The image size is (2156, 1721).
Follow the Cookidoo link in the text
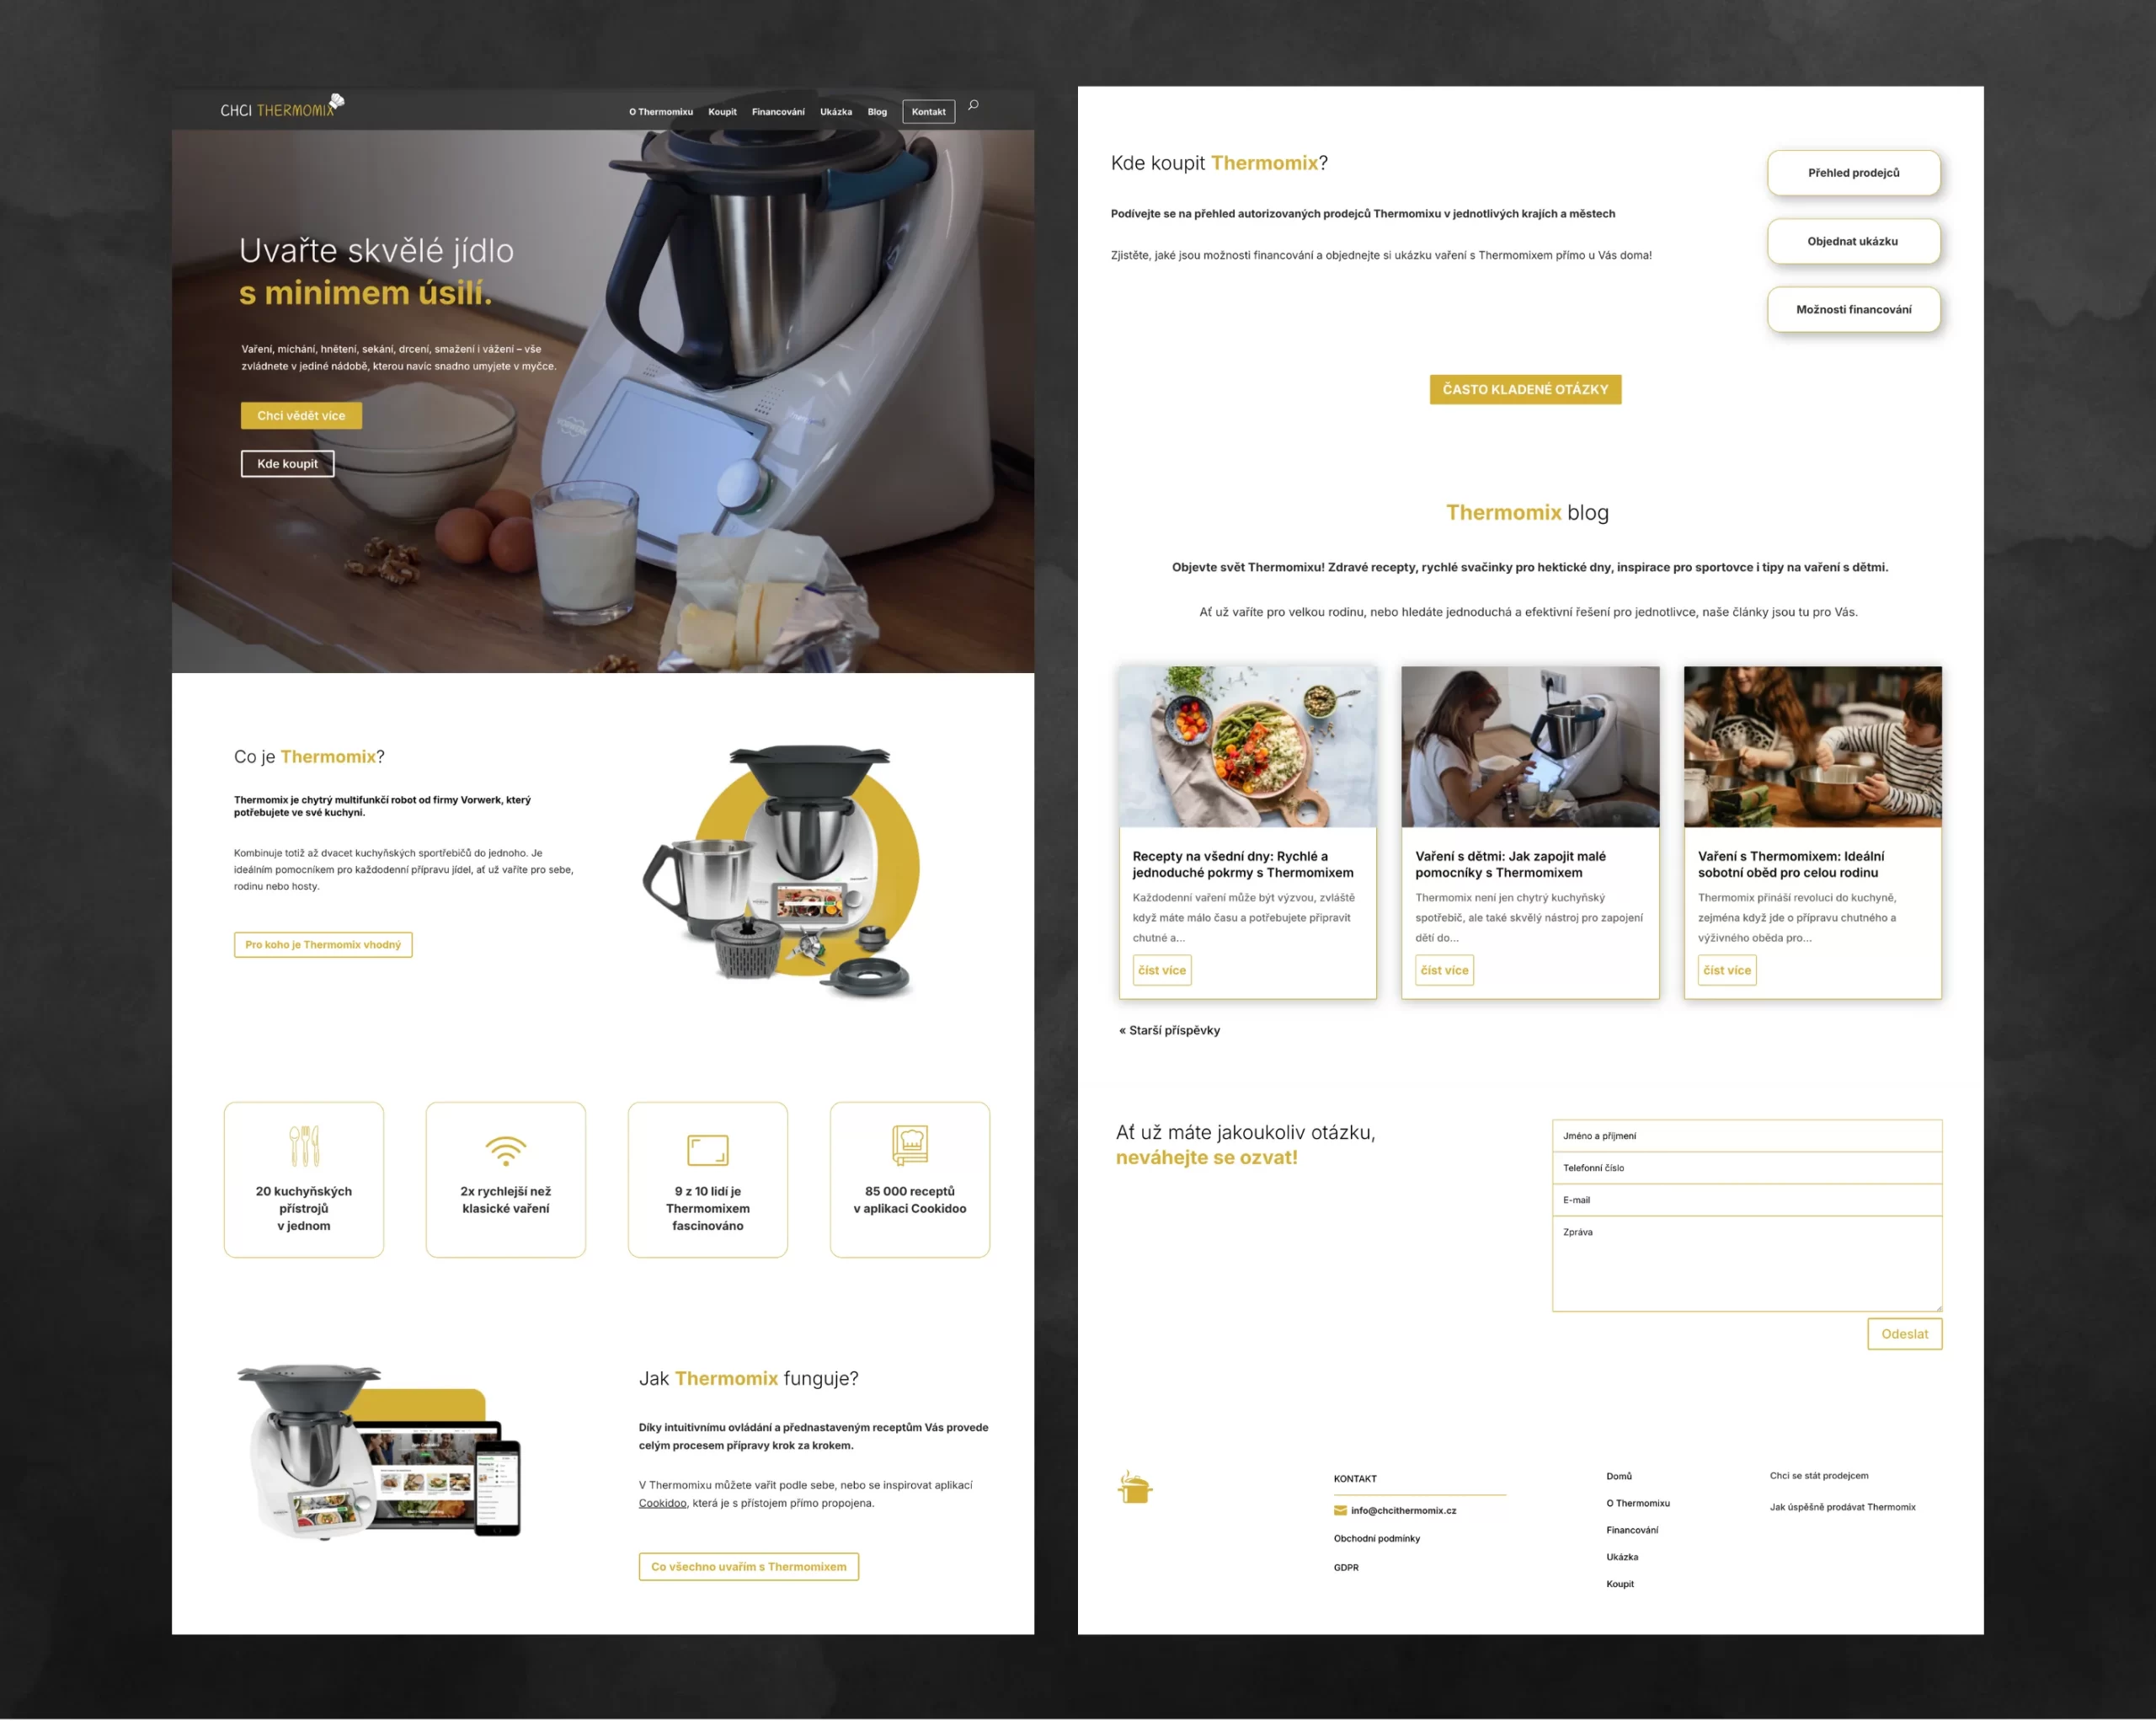663,1502
